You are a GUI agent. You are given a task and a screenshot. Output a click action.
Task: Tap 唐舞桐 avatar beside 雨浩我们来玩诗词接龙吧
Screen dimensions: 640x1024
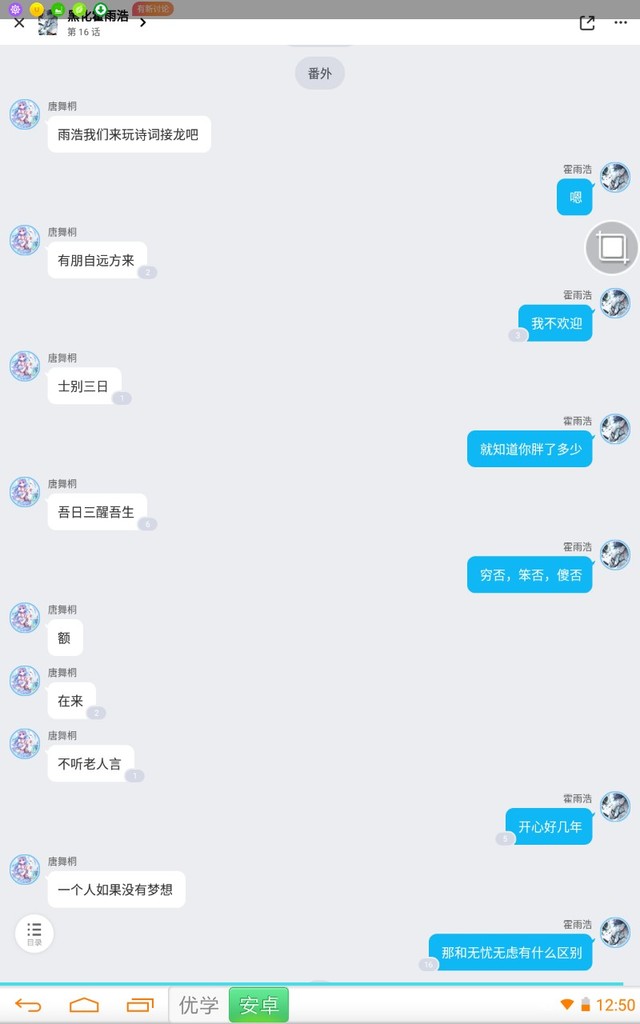click(25, 114)
